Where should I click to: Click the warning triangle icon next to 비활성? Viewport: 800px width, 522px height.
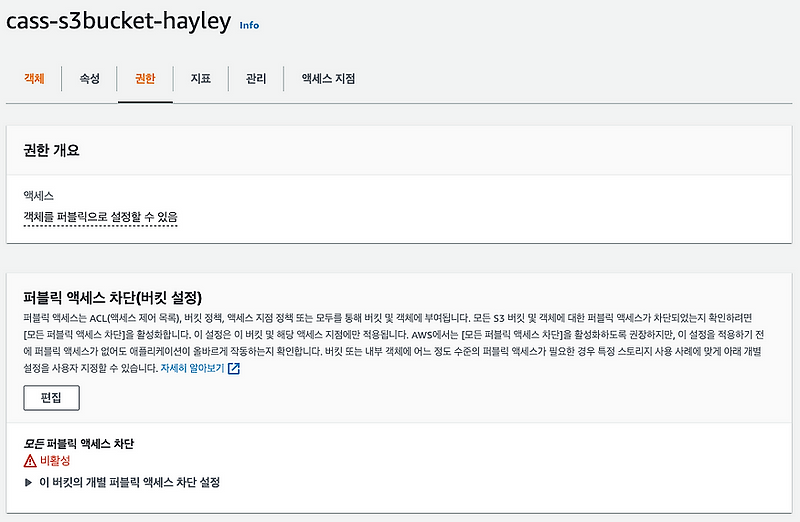30,461
